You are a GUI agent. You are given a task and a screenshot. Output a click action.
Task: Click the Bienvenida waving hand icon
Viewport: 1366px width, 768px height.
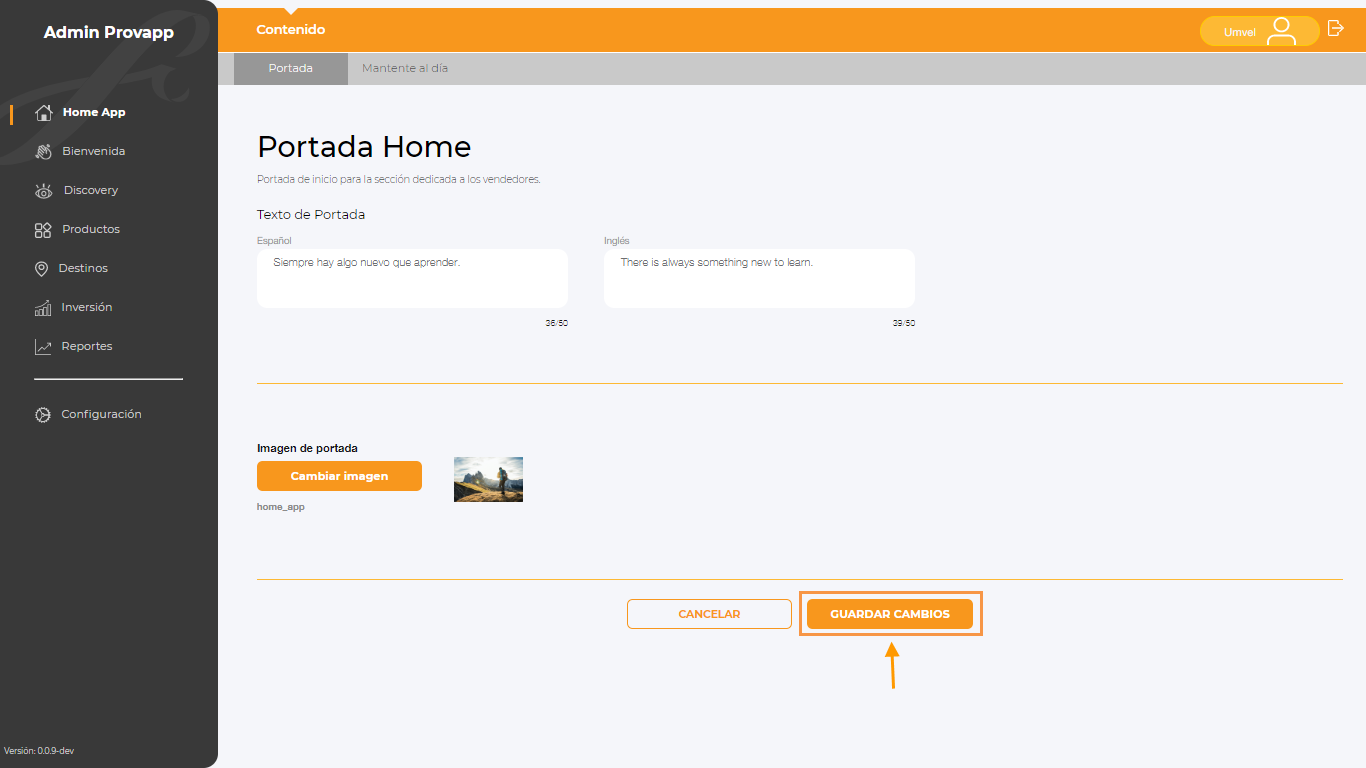43,151
